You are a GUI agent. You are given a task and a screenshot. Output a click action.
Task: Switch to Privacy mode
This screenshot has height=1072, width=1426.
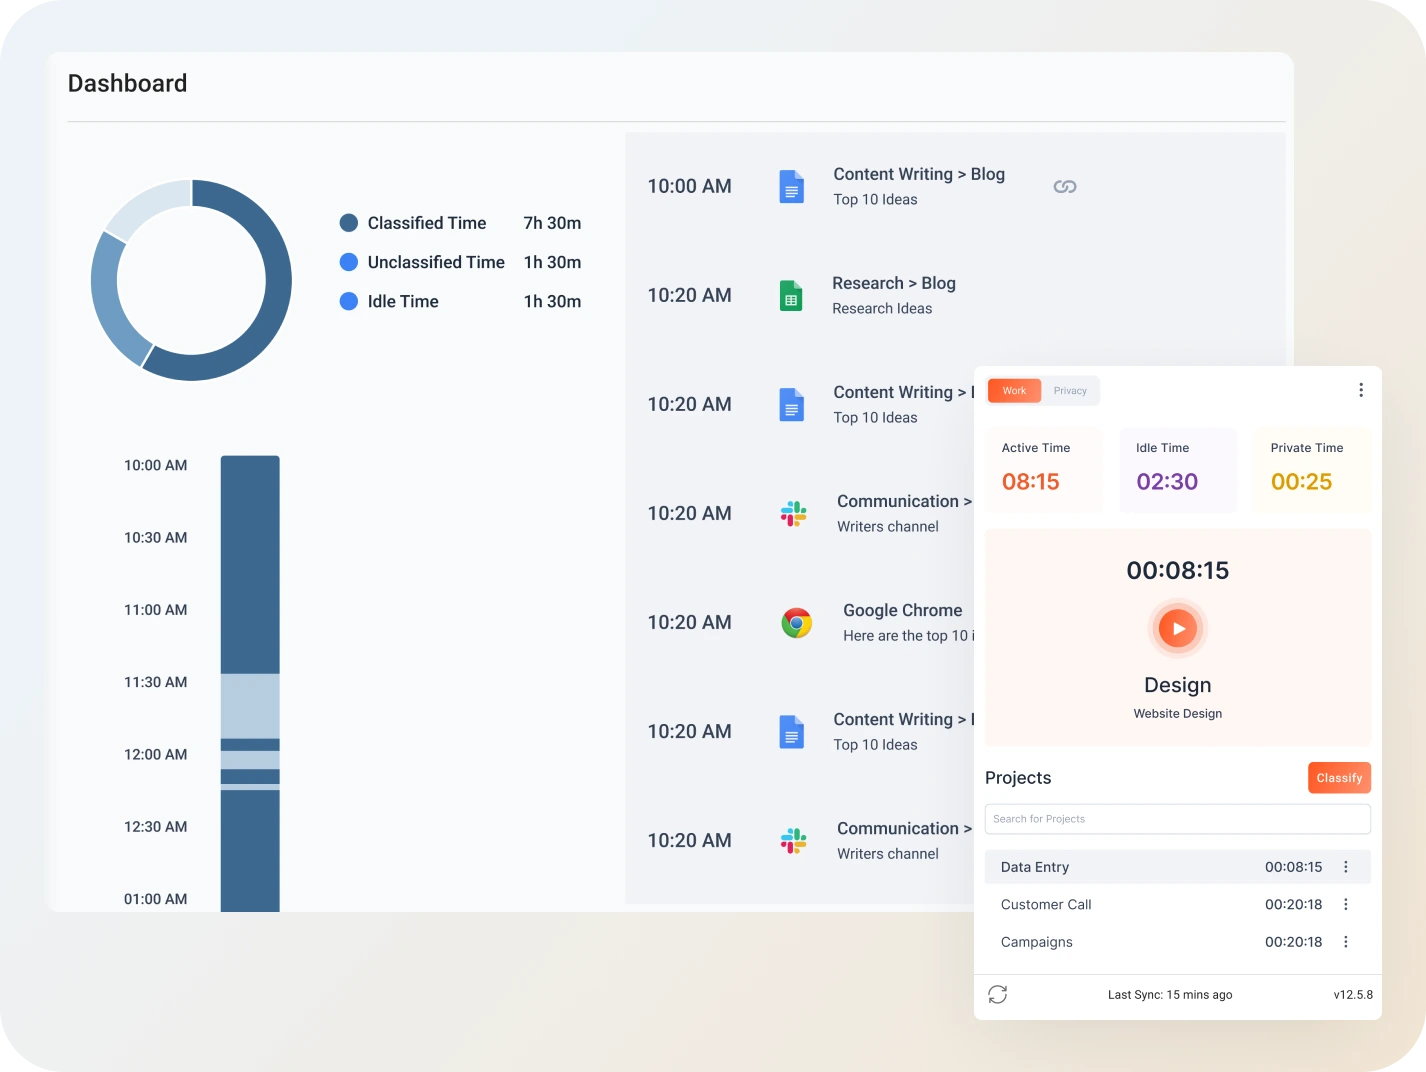point(1069,391)
